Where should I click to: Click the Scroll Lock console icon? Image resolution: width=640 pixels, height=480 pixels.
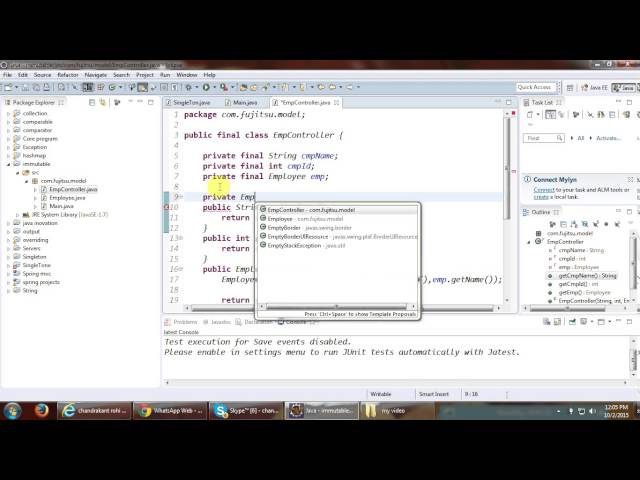(x=557, y=322)
